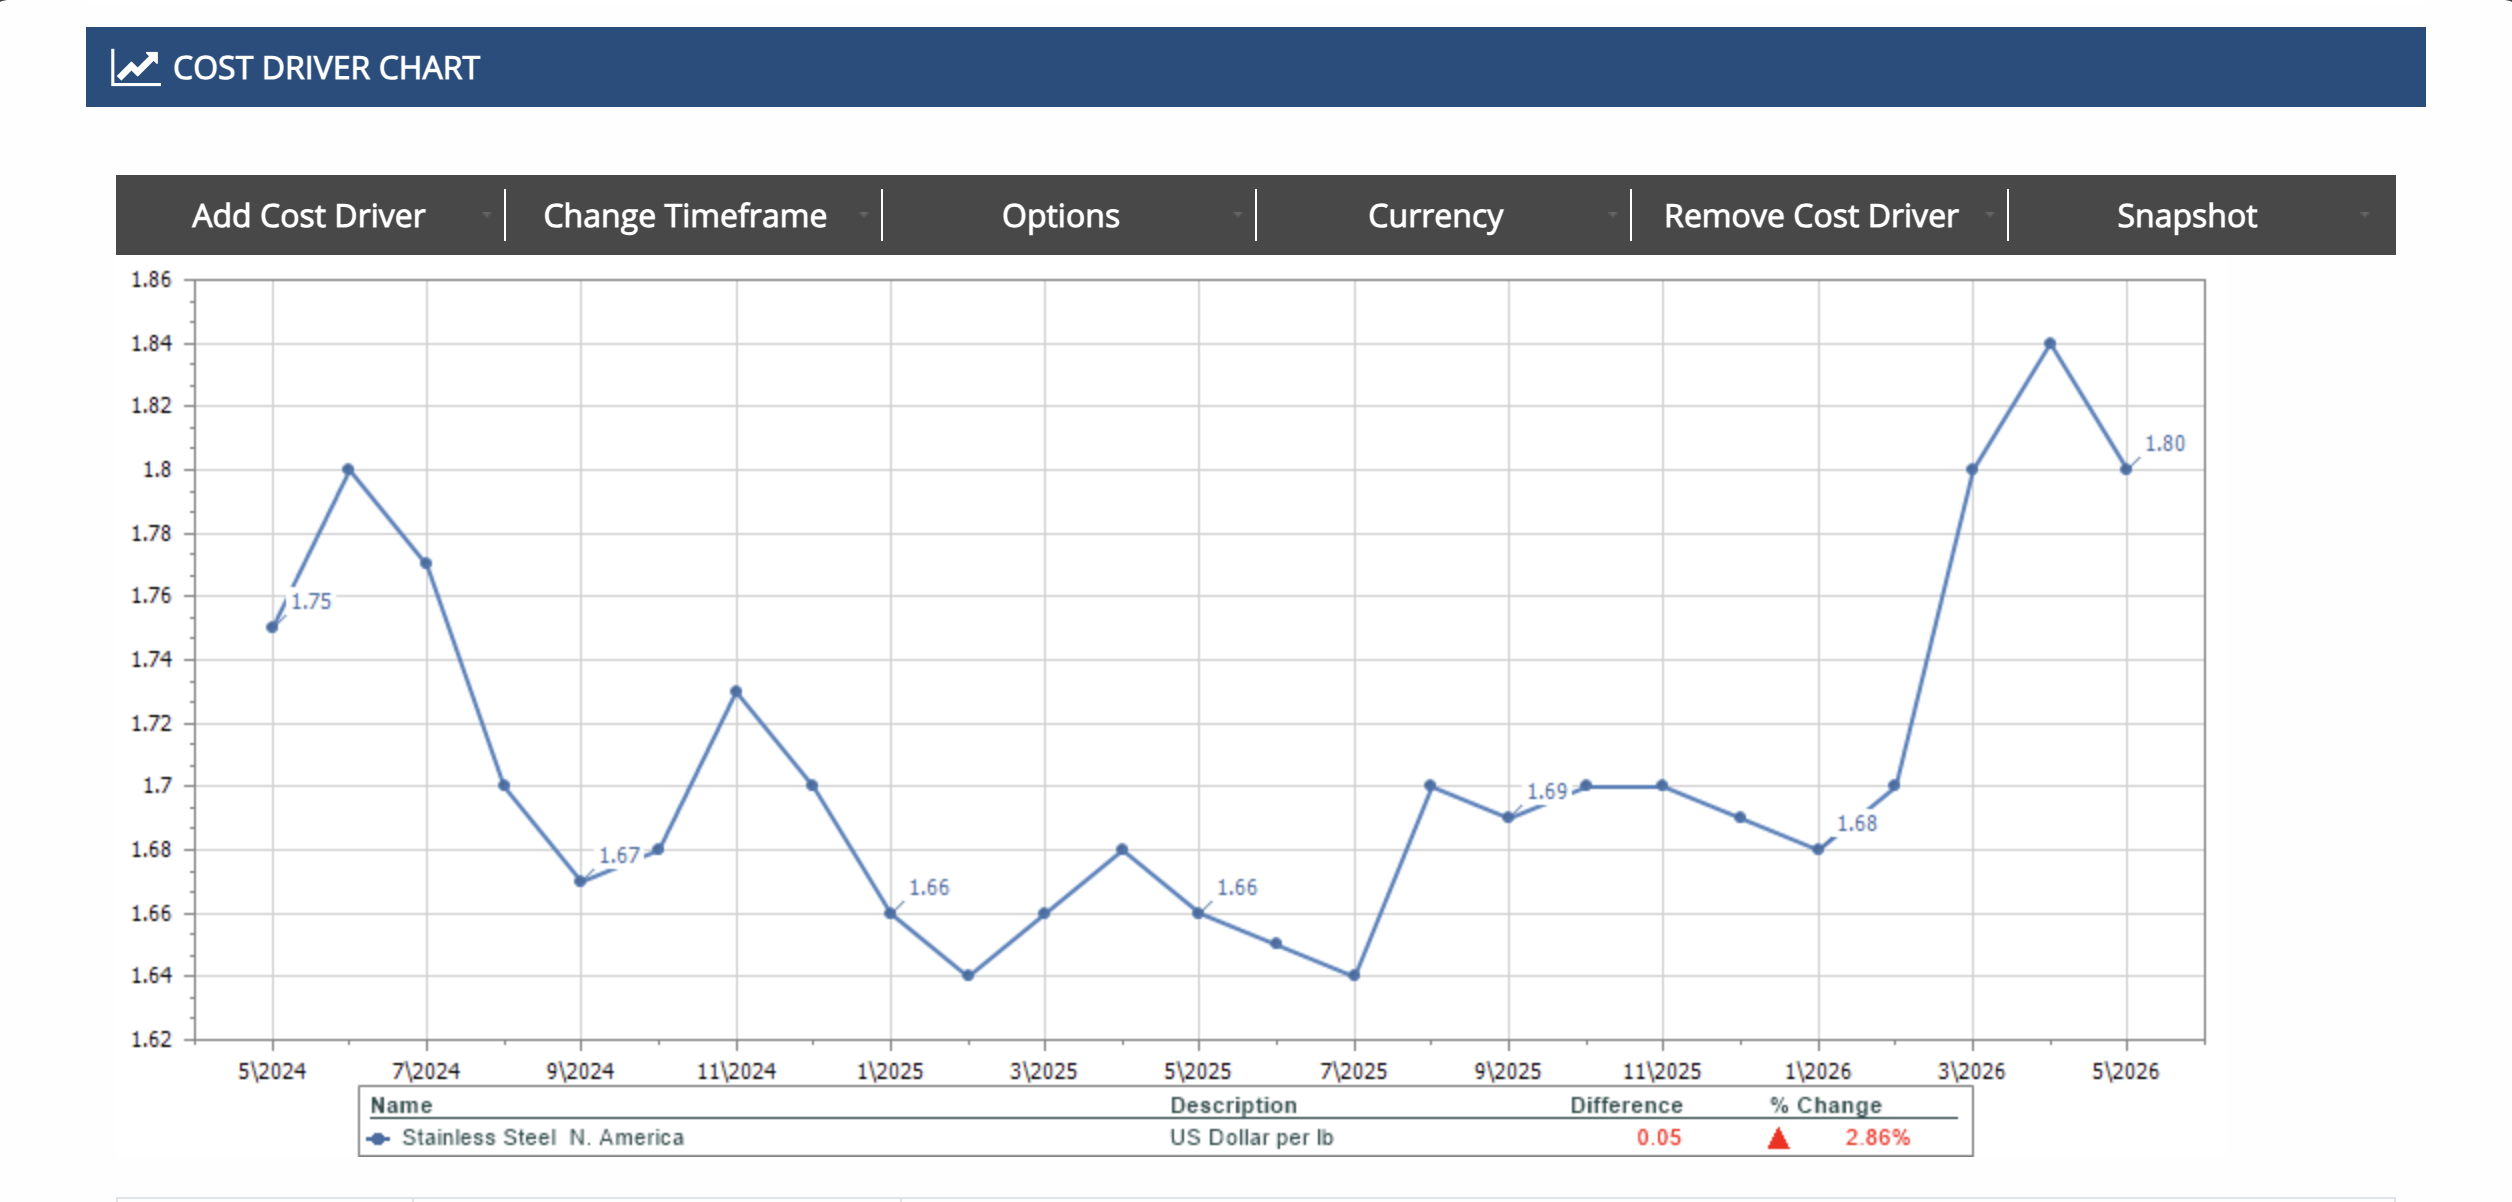Image resolution: width=2512 pixels, height=1202 pixels.
Task: Click the COST DRIVER CHART title
Action: pyautogui.click(x=326, y=68)
